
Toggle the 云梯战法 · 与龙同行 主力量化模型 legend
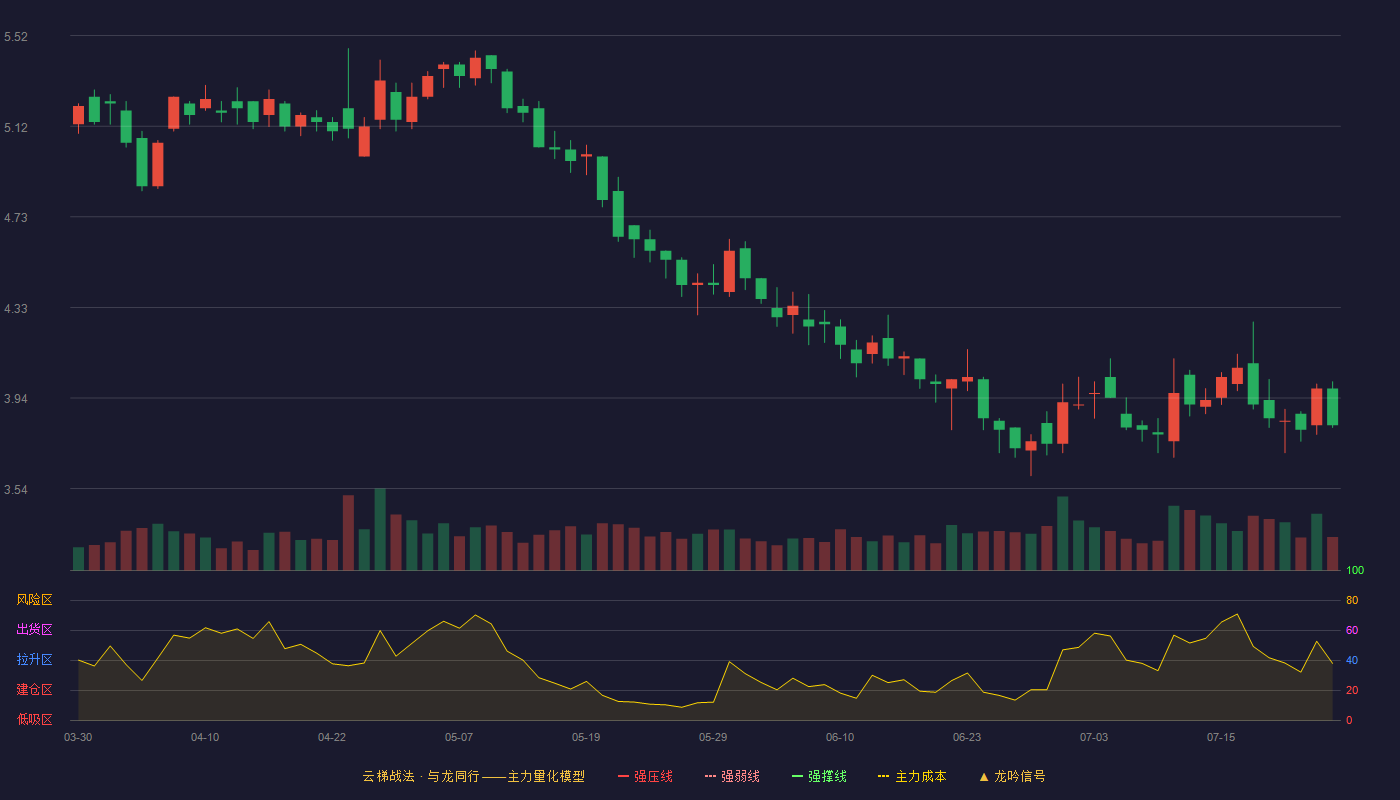(473, 776)
